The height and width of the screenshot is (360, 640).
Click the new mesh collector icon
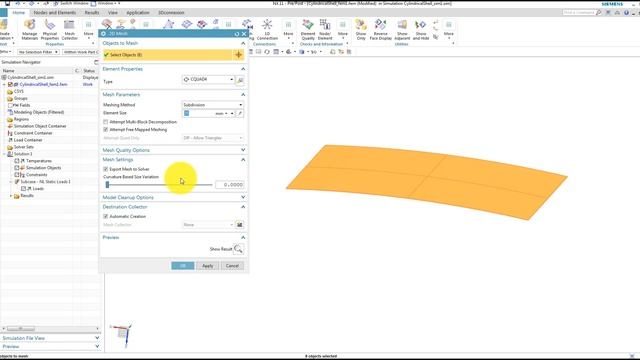(240, 224)
